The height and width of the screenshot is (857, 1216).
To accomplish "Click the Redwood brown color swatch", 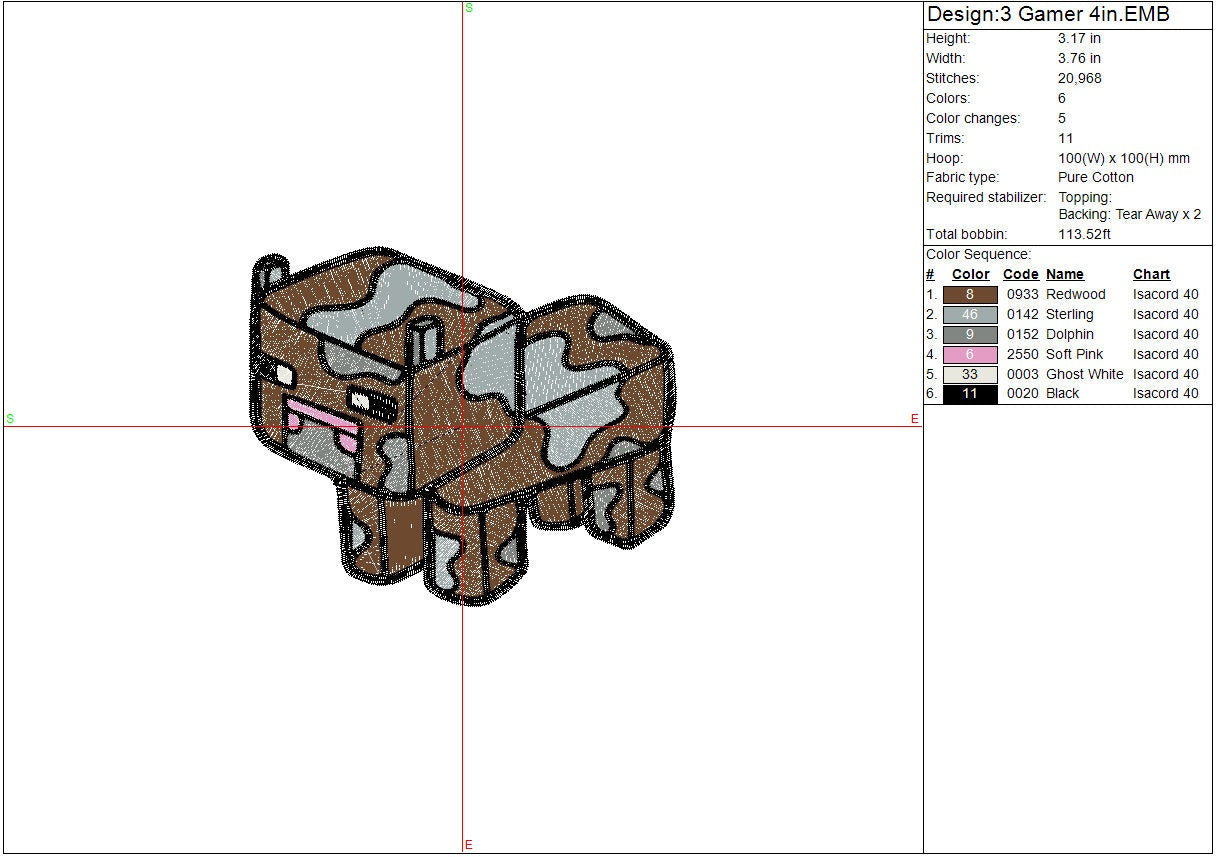I will 969,295.
